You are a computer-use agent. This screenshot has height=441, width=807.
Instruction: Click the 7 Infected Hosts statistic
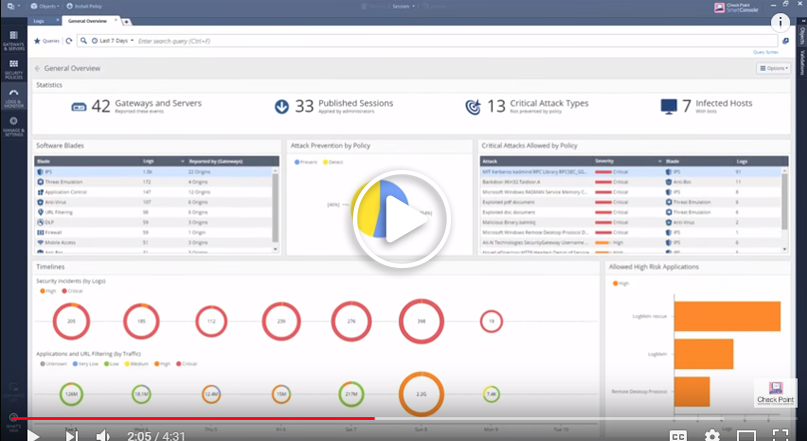(x=706, y=106)
